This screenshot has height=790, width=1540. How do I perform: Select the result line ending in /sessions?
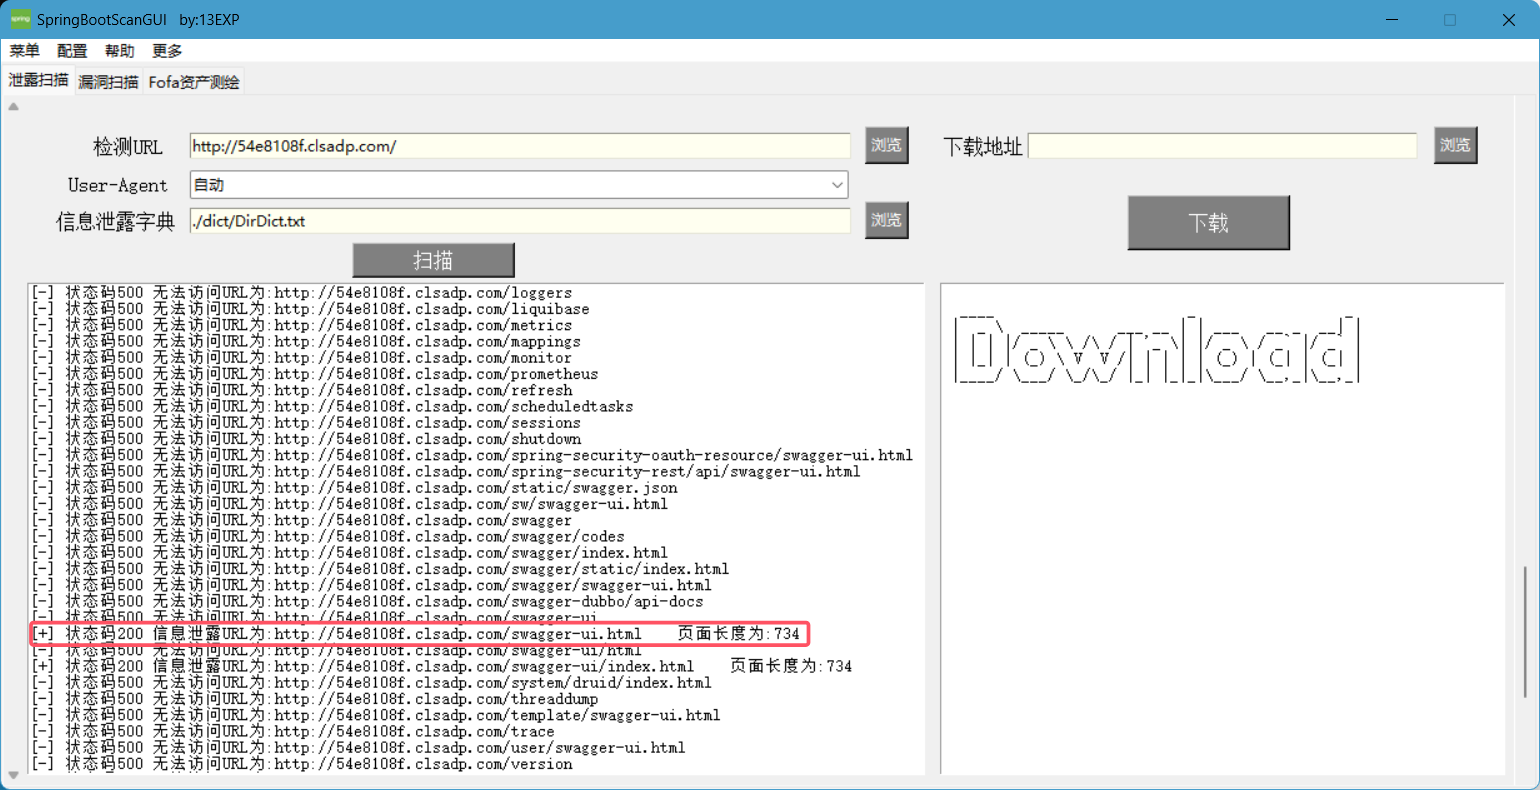point(306,423)
